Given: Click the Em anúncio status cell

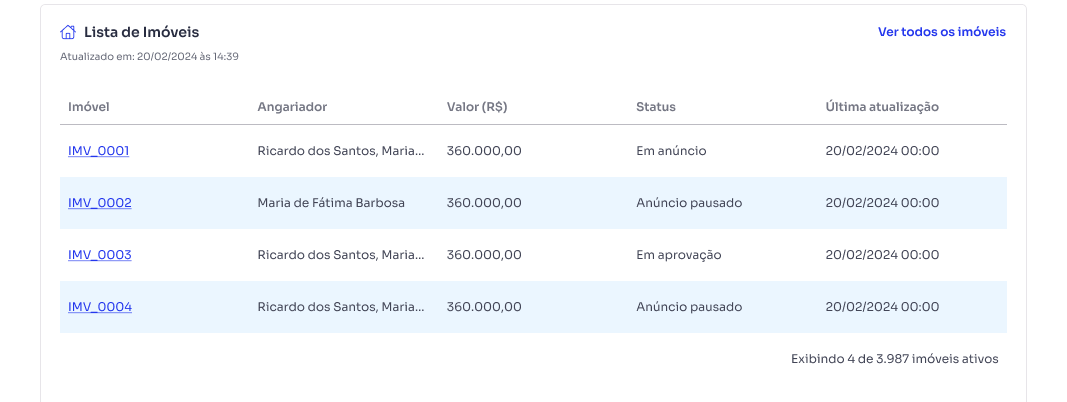Looking at the screenshot, I should (671, 151).
